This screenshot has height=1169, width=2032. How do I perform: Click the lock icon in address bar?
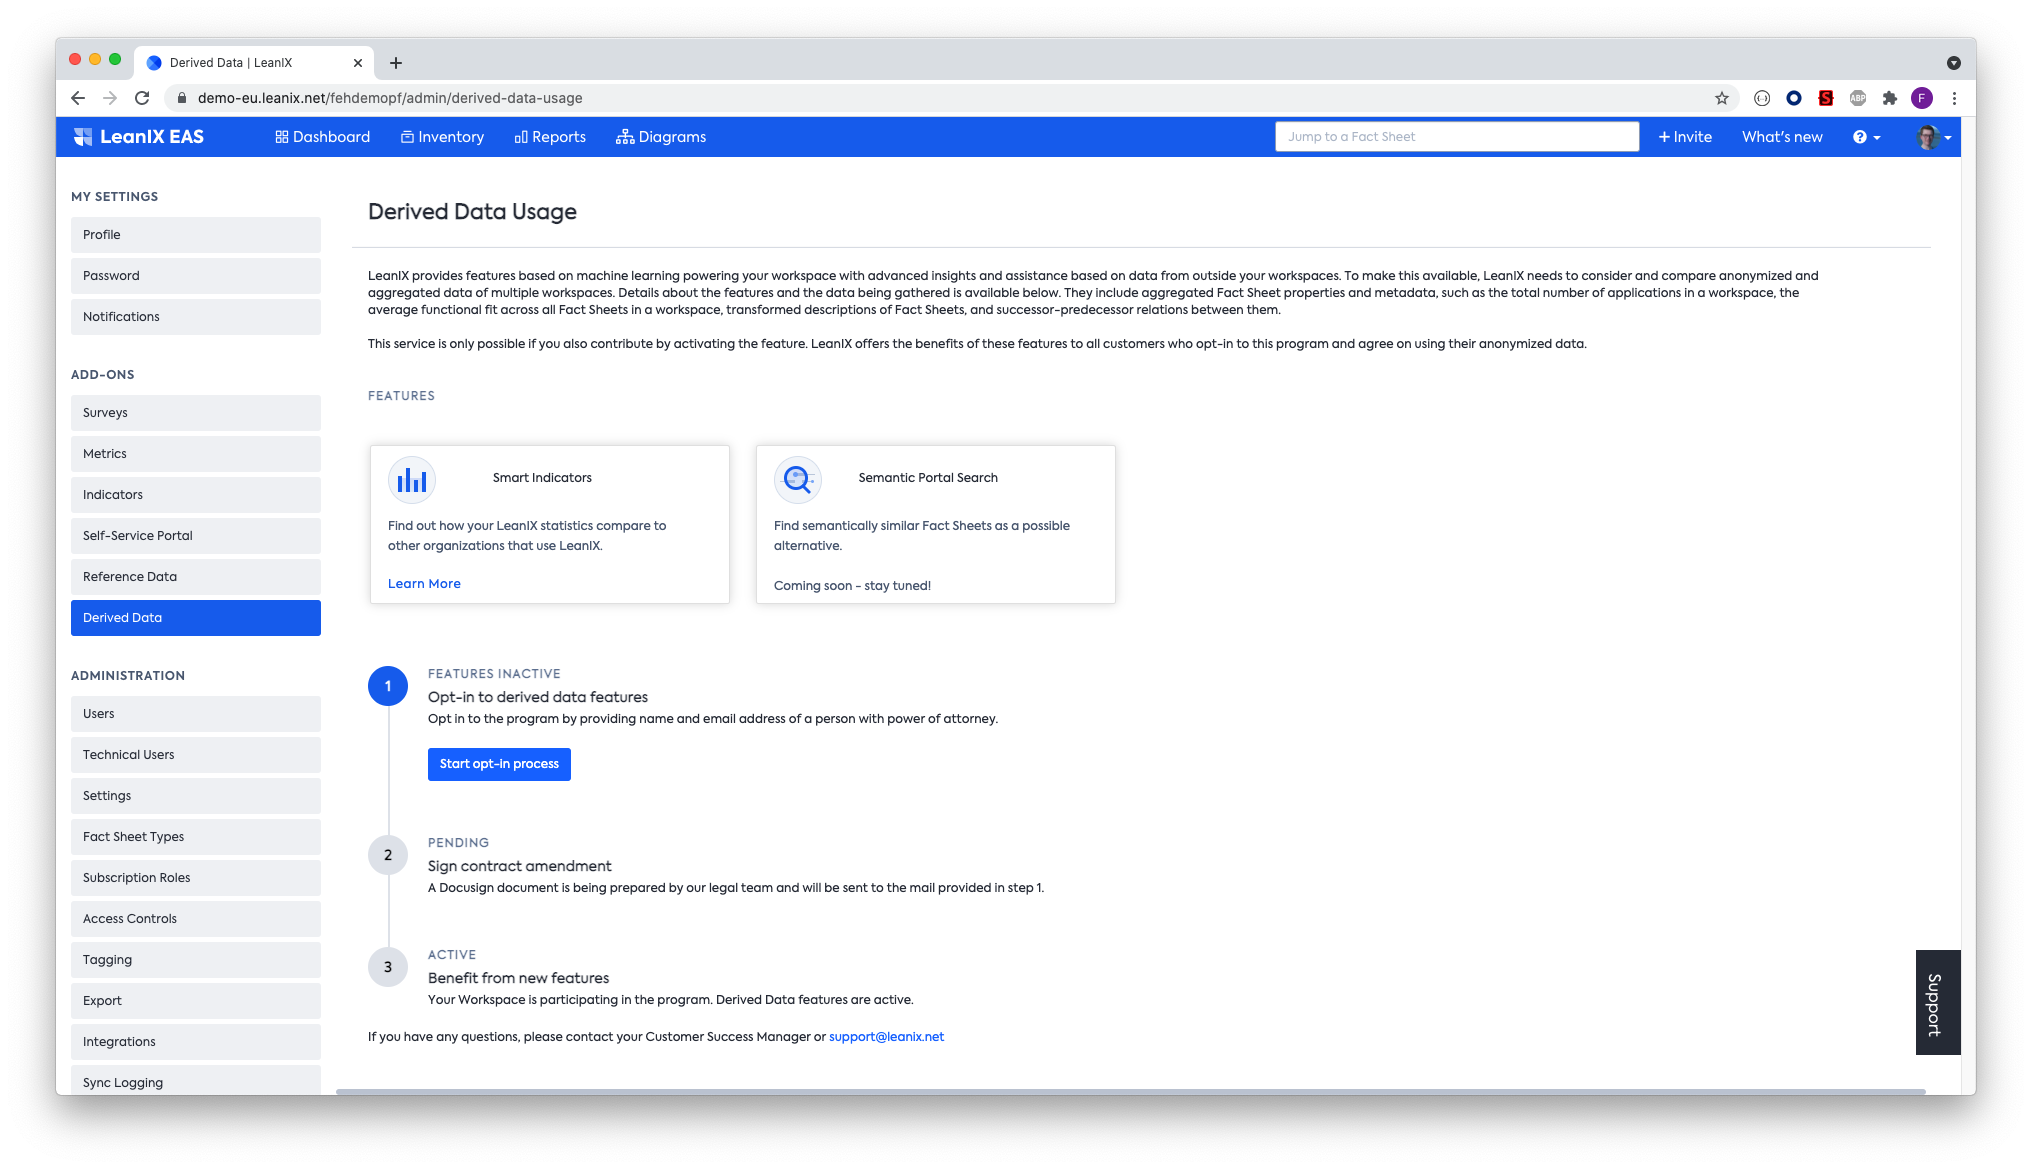tap(182, 98)
